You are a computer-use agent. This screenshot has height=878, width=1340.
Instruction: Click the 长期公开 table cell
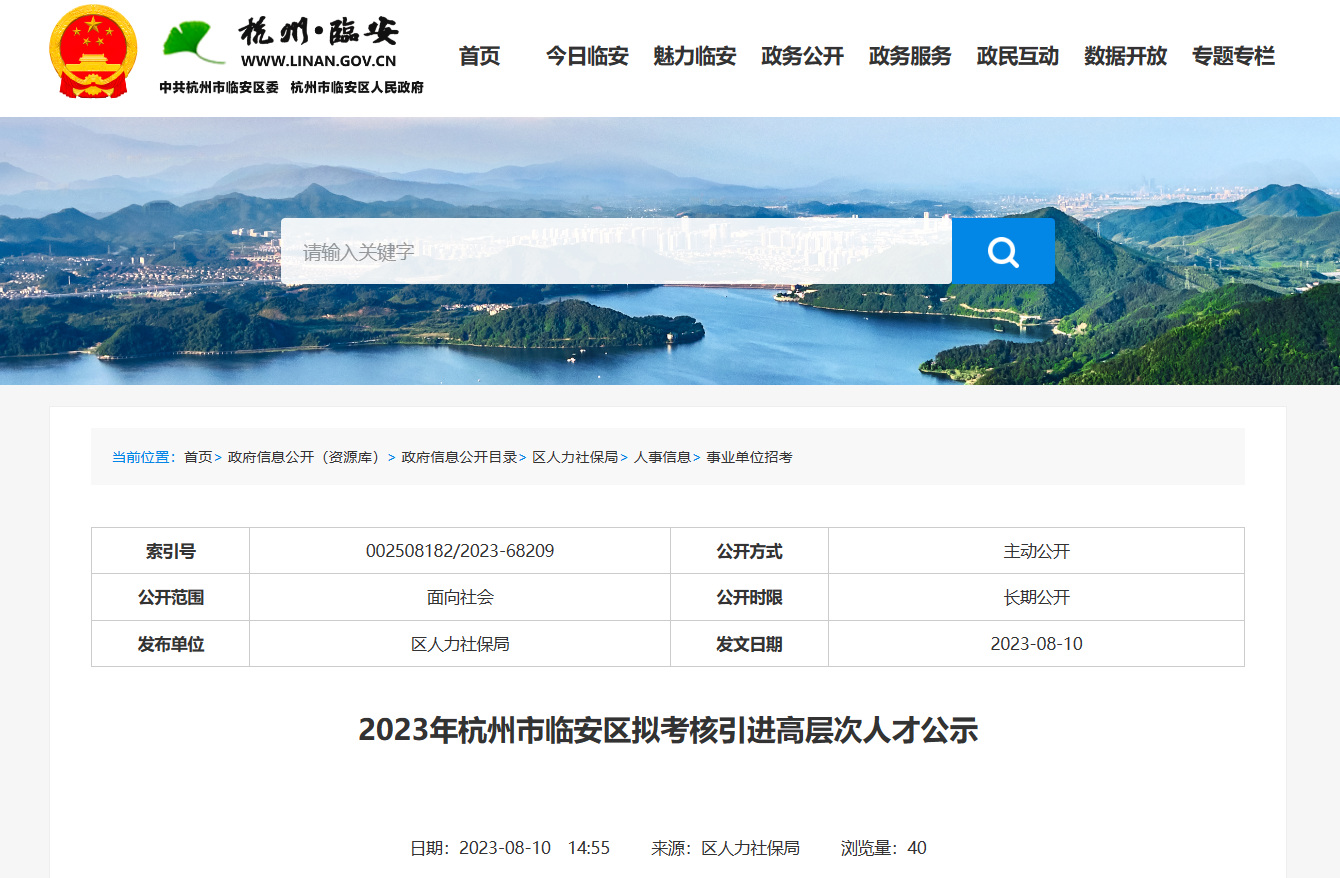pyautogui.click(x=1037, y=598)
